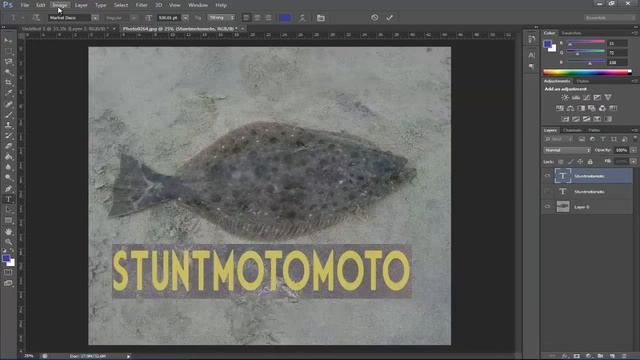
Task: Click left align text button
Action: coord(246,18)
